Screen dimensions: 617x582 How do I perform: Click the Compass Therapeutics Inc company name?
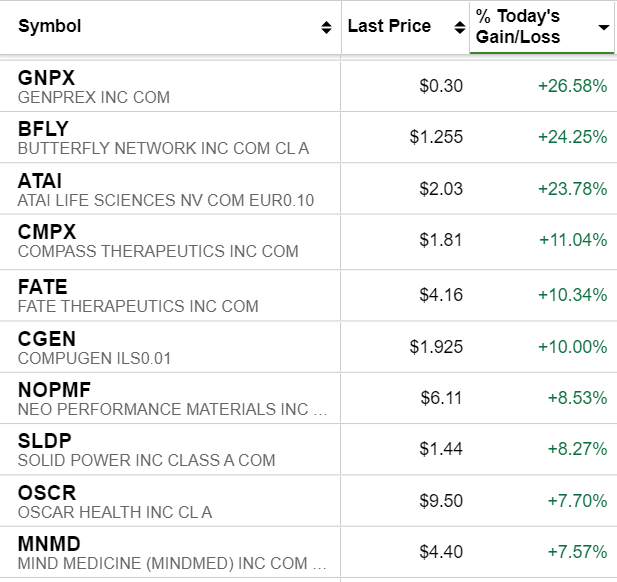point(158,251)
